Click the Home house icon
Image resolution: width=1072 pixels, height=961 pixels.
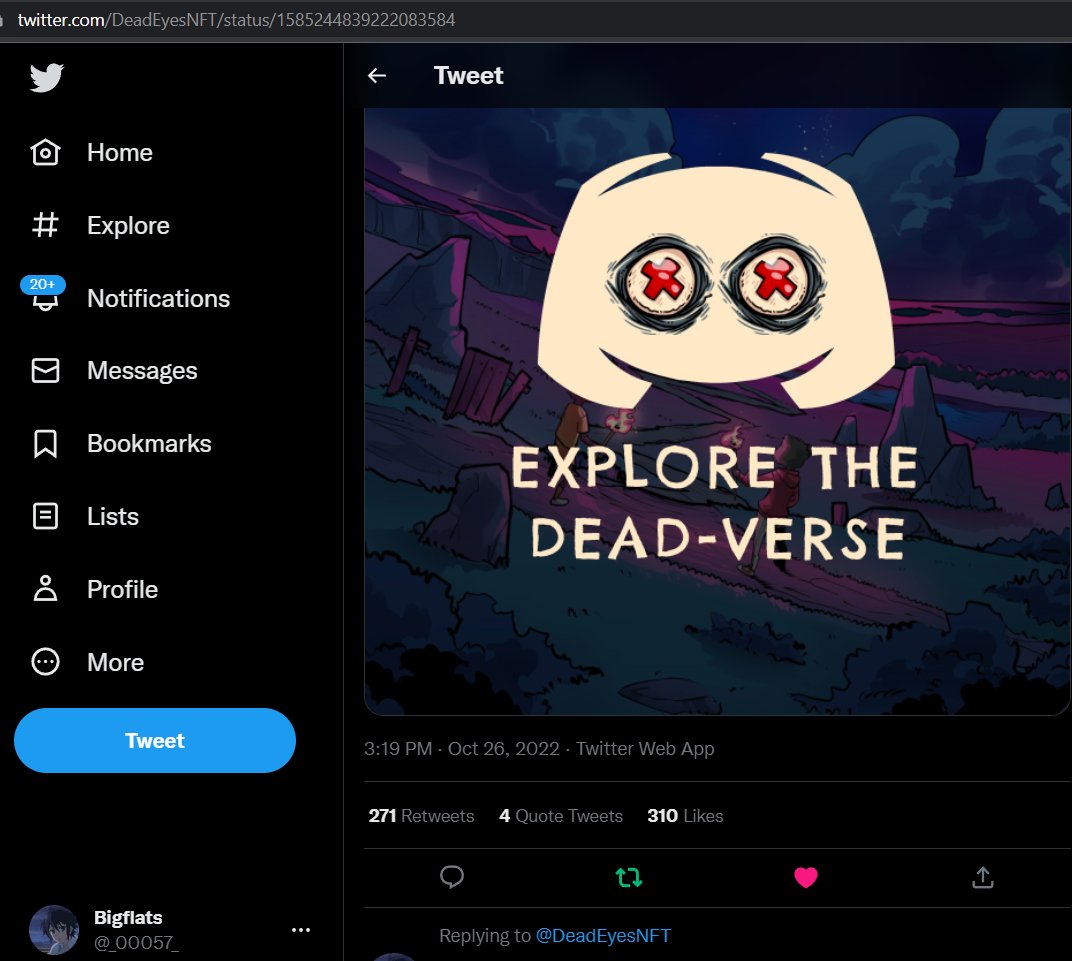45,152
